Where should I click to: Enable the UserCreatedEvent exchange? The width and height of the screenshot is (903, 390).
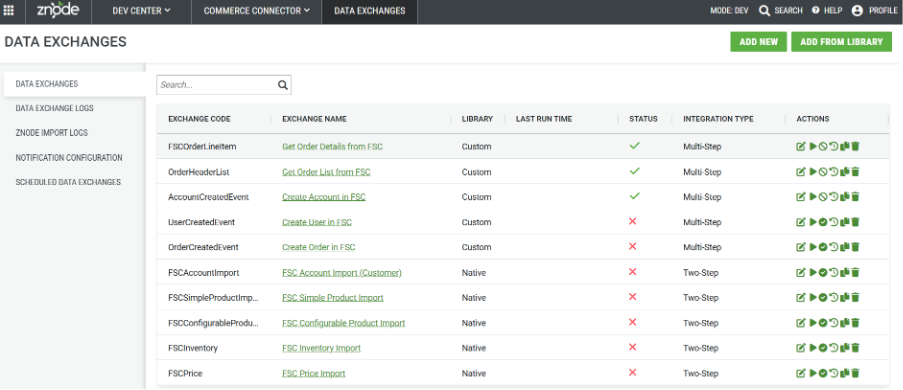click(823, 222)
